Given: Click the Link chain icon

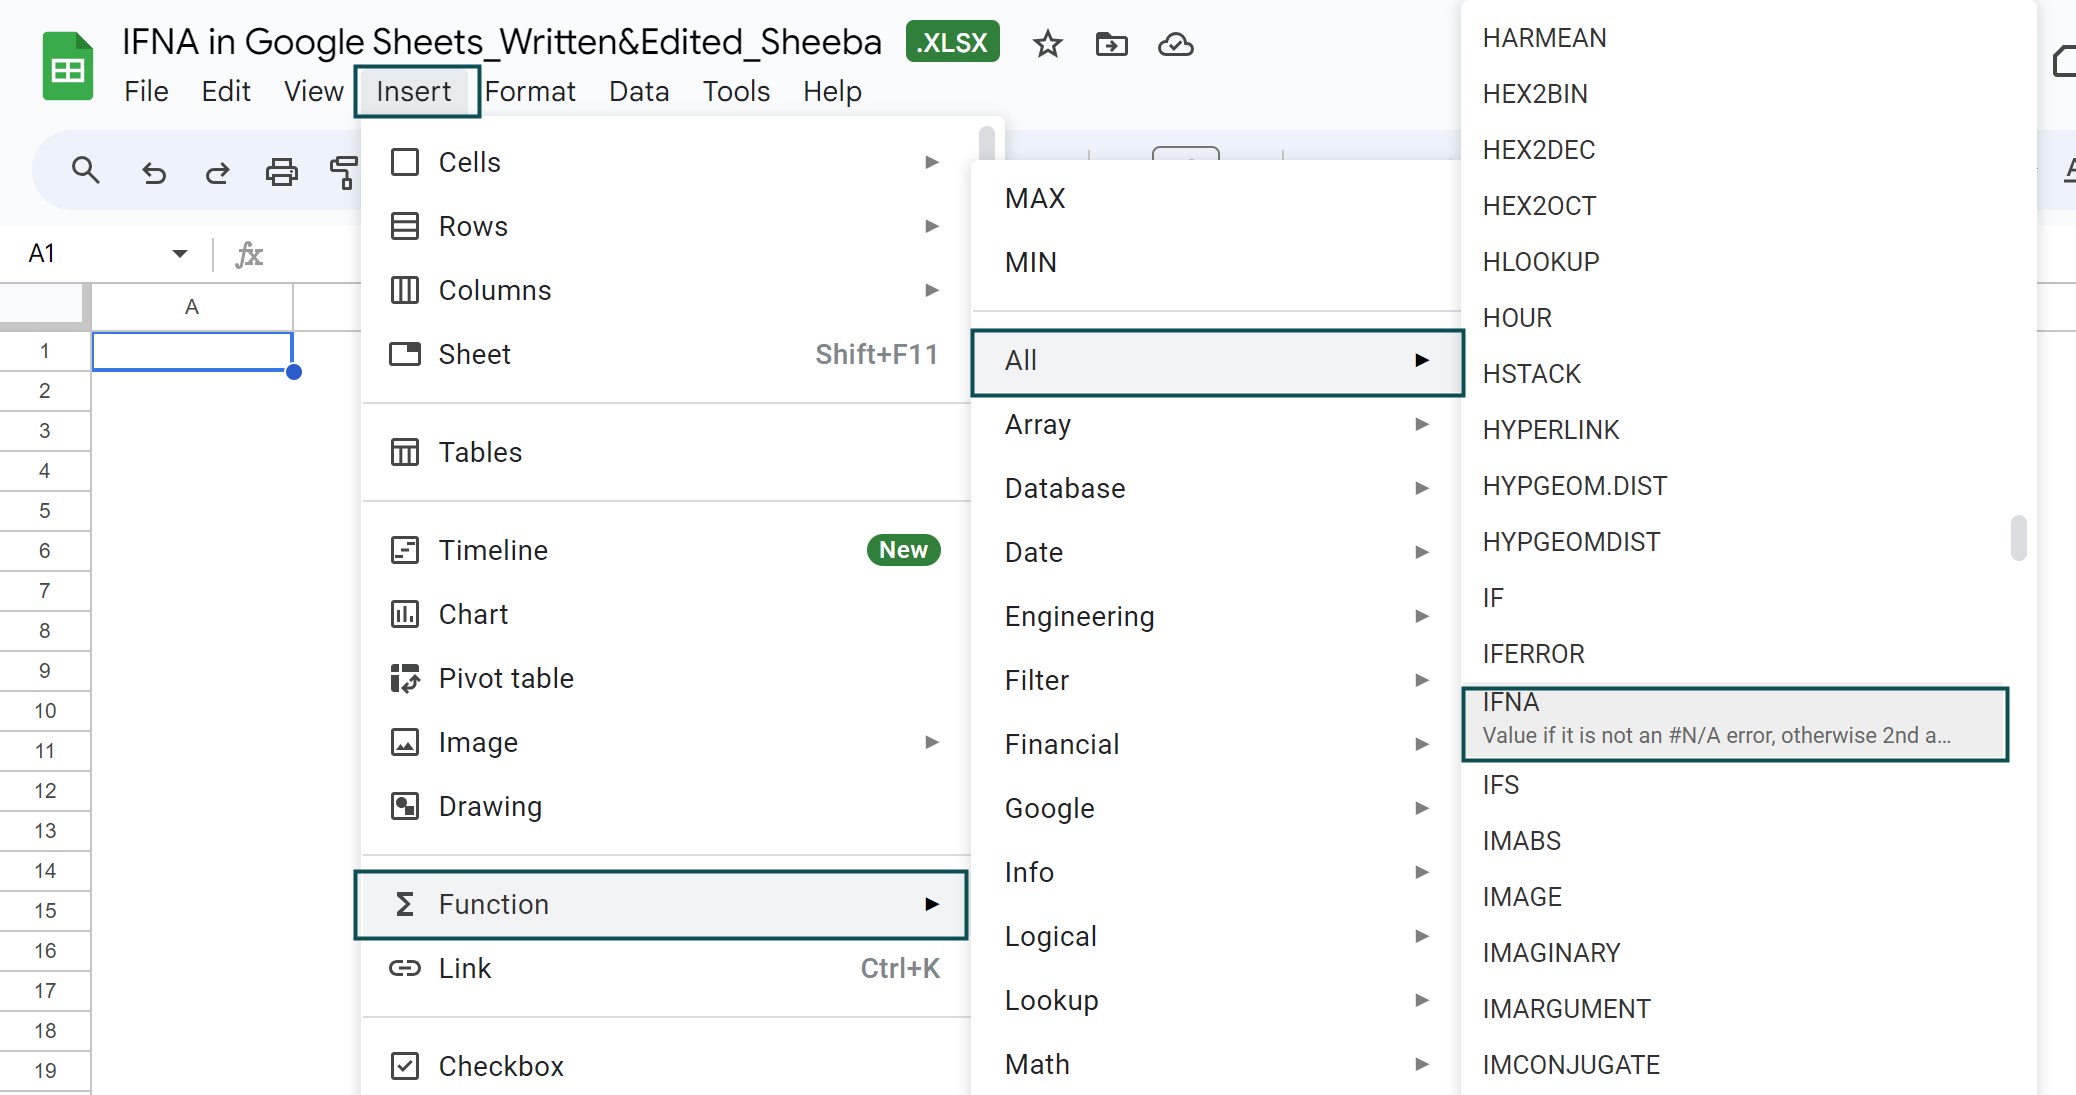Looking at the screenshot, I should [x=405, y=968].
